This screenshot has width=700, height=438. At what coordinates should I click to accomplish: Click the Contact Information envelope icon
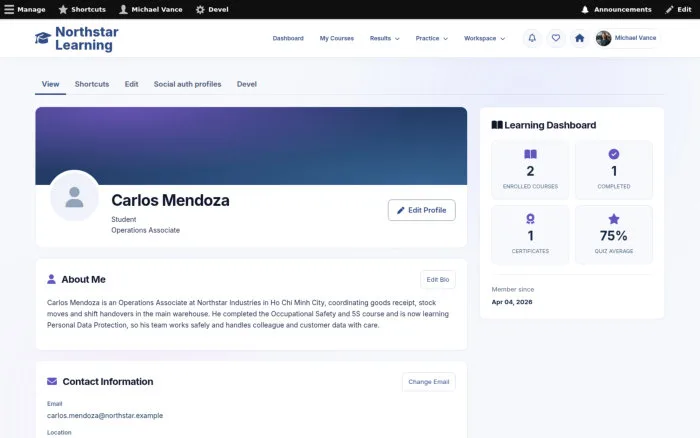[52, 381]
